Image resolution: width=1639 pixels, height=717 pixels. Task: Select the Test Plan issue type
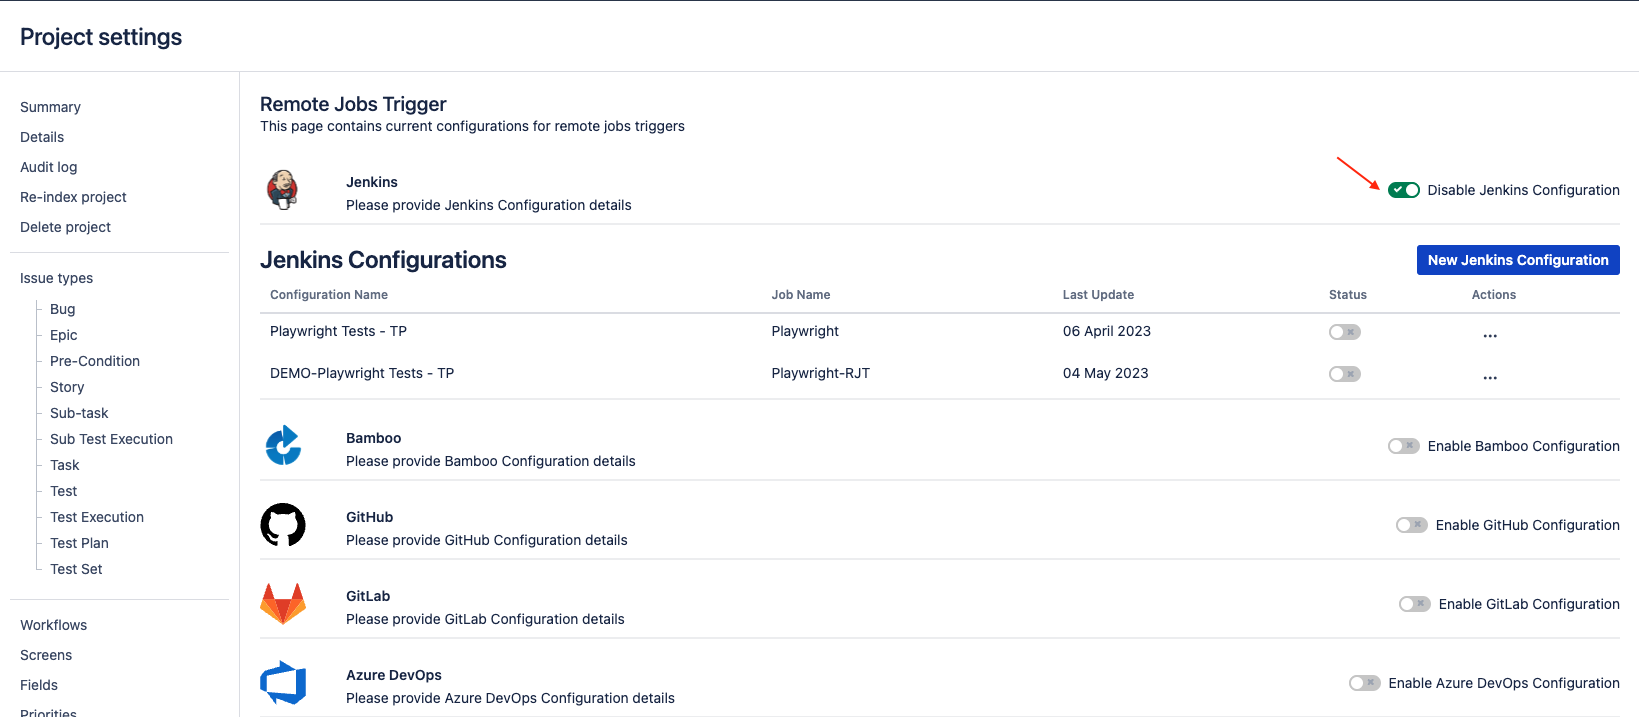(79, 543)
